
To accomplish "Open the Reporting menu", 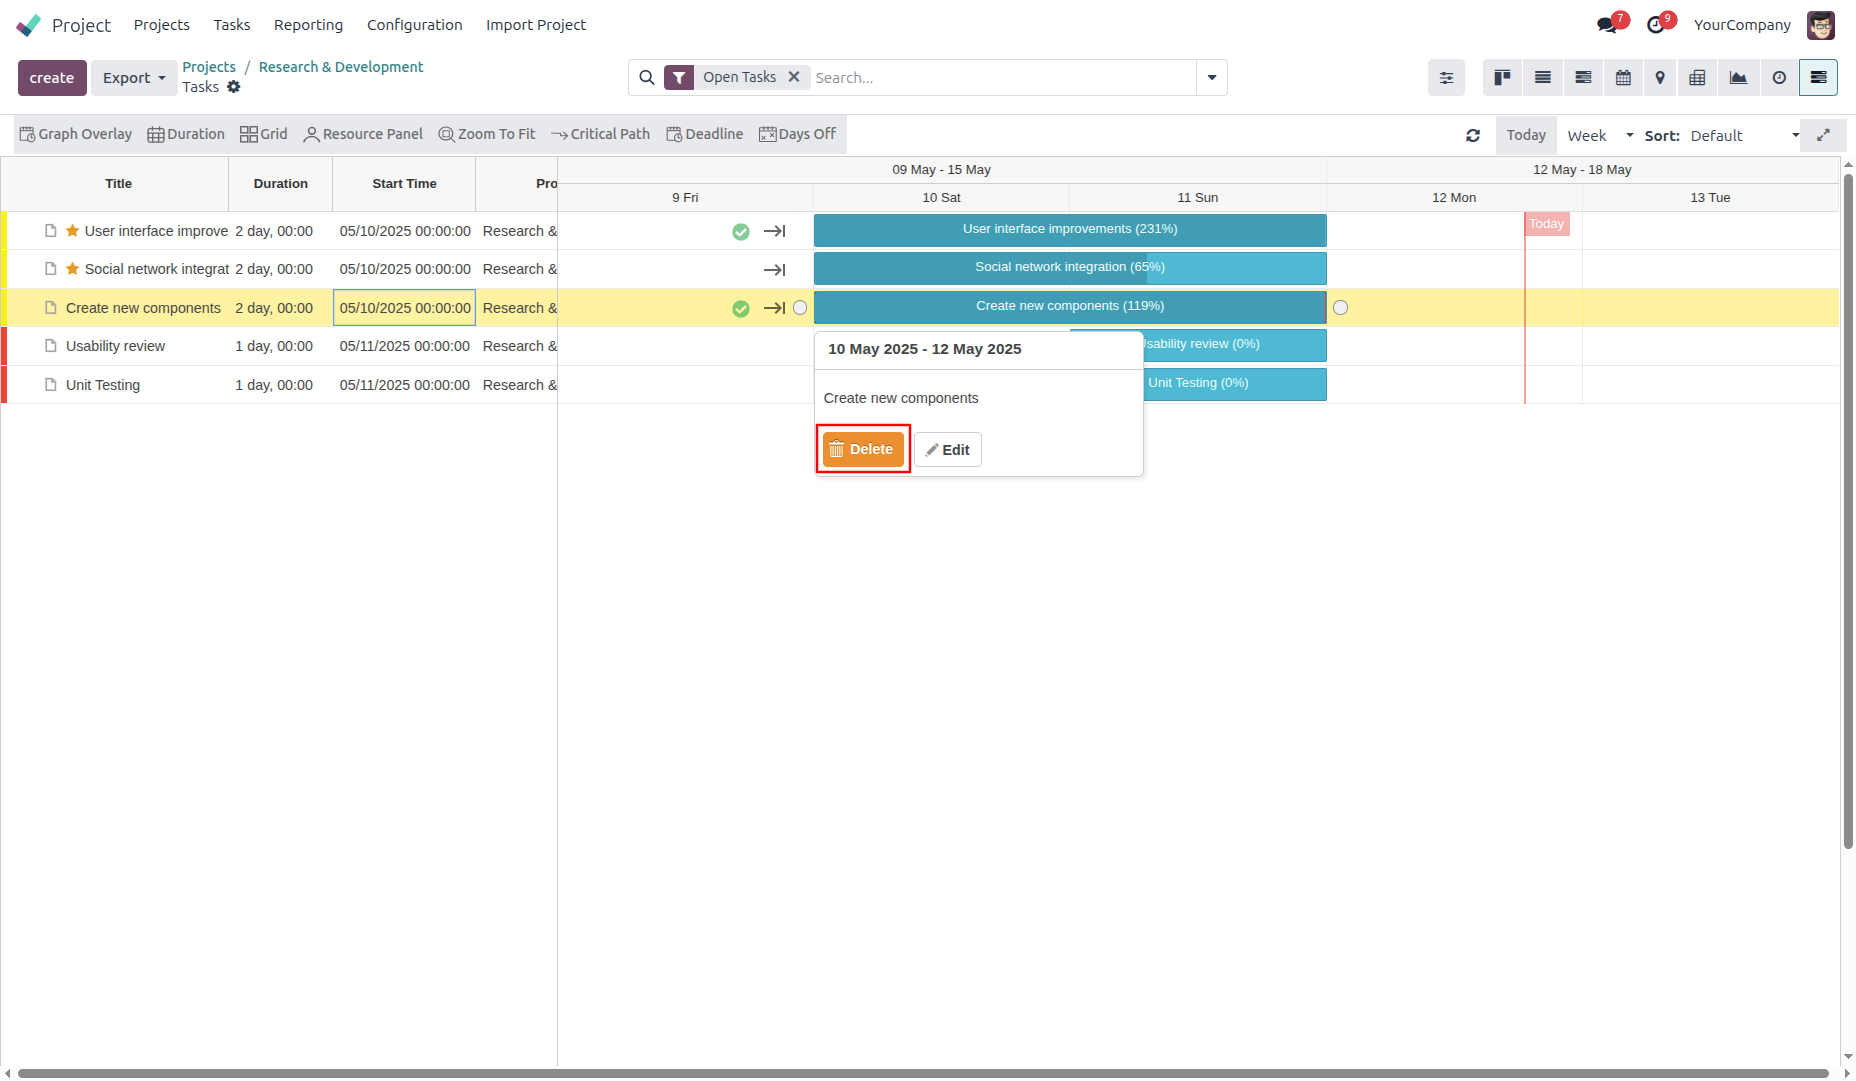I will pyautogui.click(x=308, y=25).
